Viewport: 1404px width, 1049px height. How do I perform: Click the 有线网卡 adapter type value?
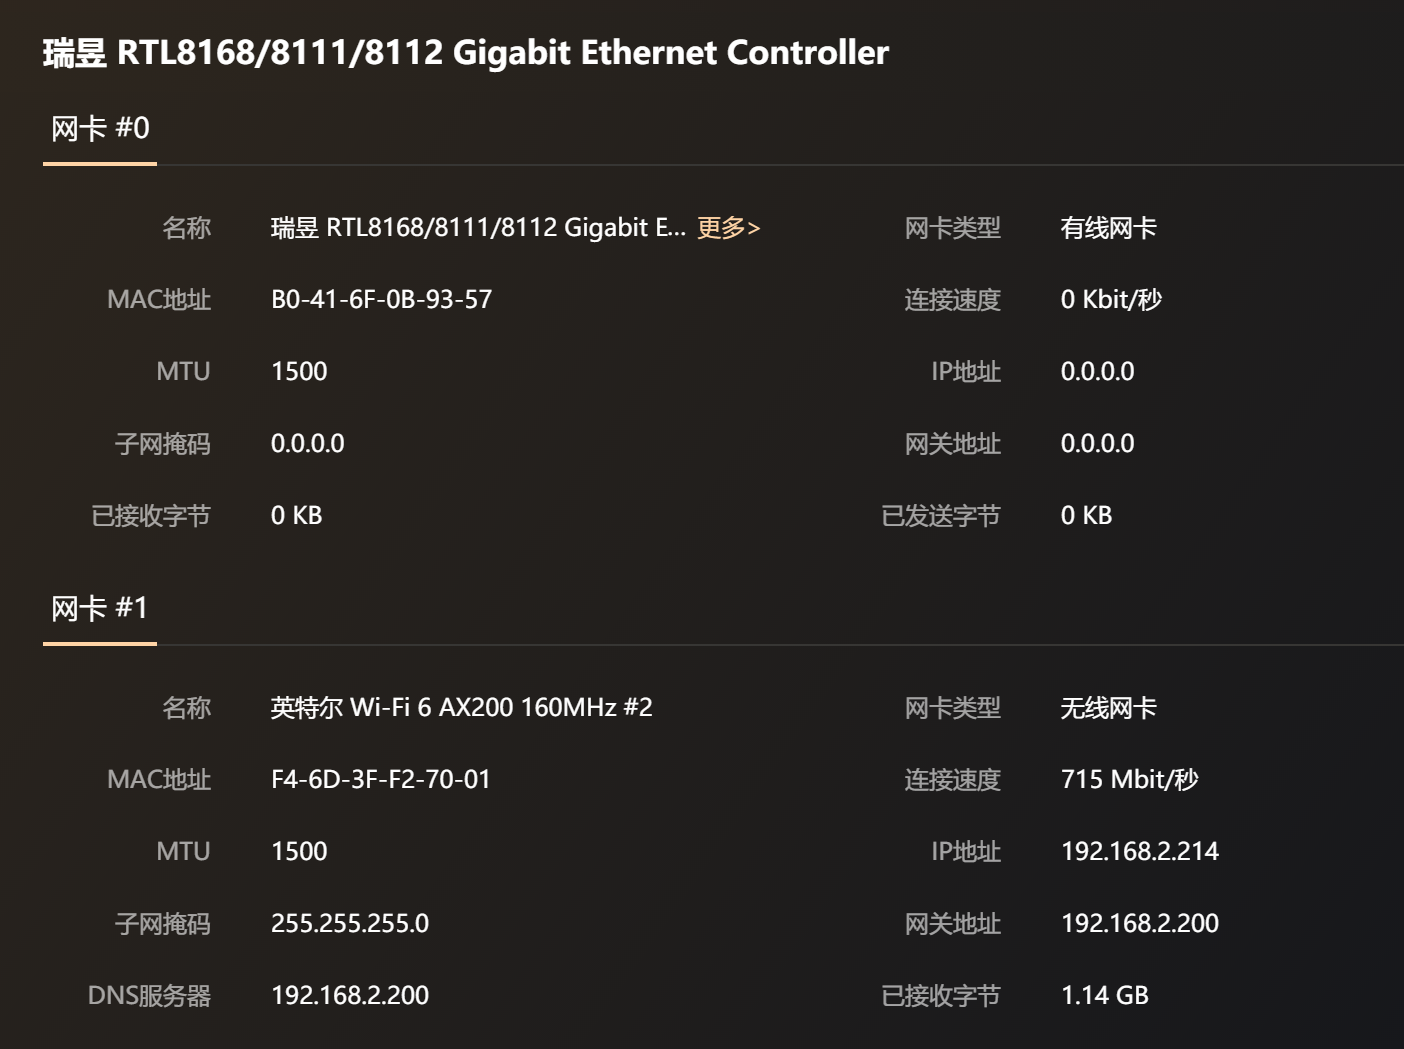[x=1108, y=228]
